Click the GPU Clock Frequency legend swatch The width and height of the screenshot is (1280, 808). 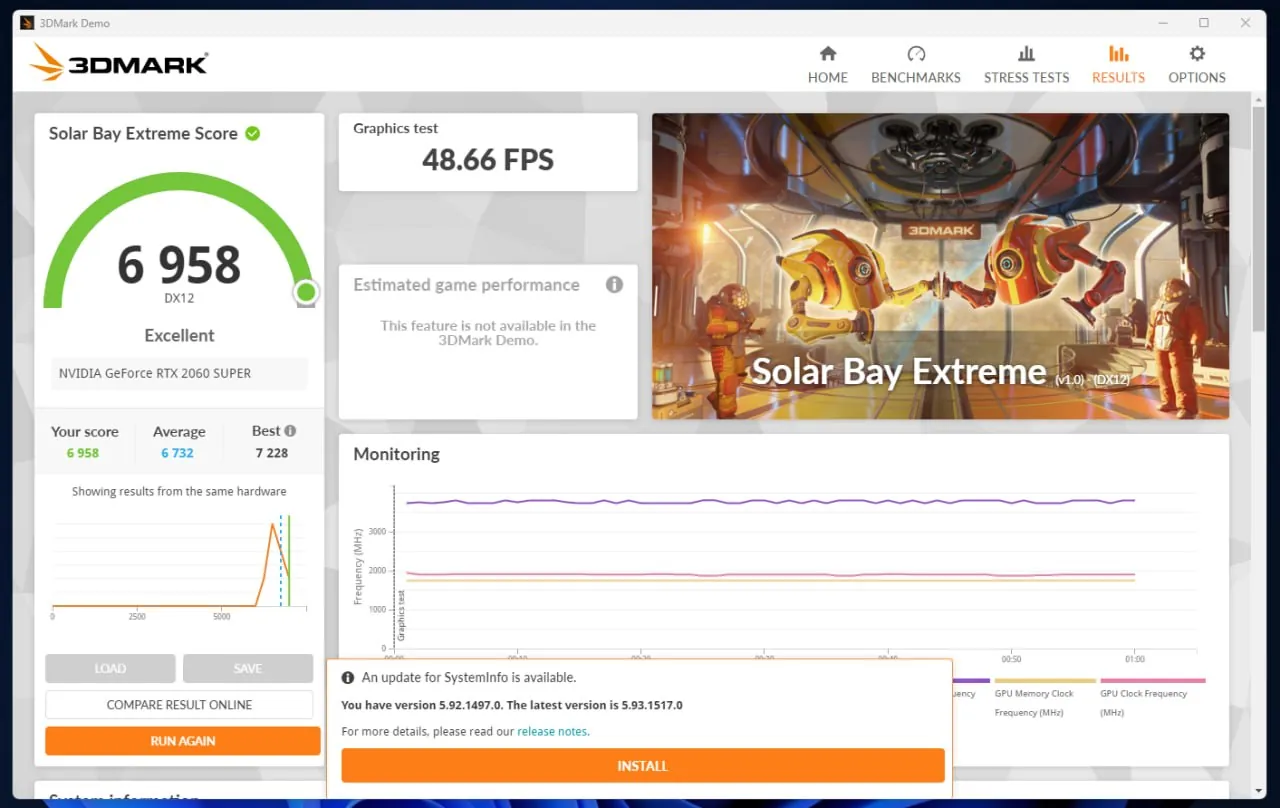(x=1153, y=681)
